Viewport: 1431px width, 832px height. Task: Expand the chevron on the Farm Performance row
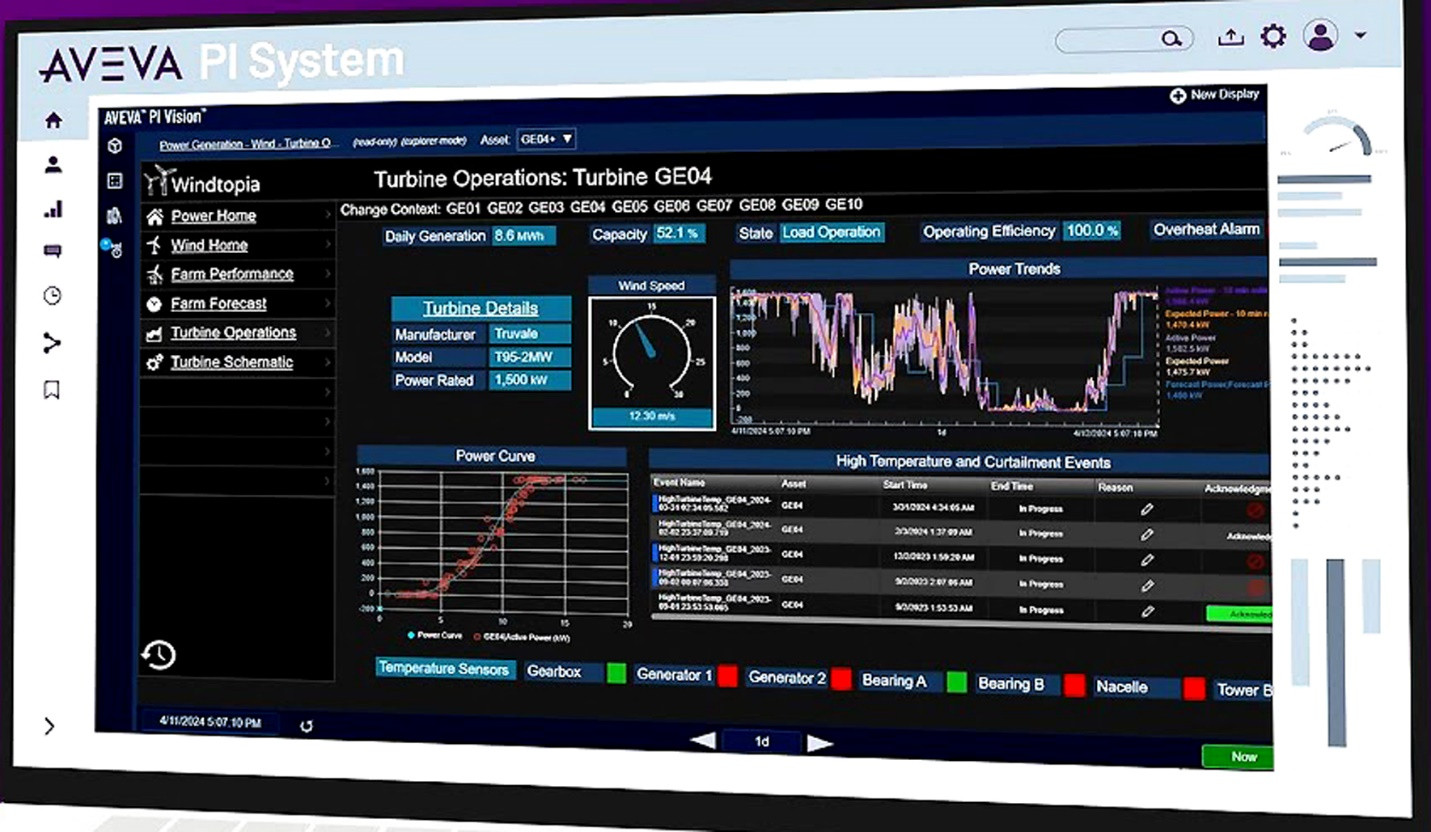[327, 273]
